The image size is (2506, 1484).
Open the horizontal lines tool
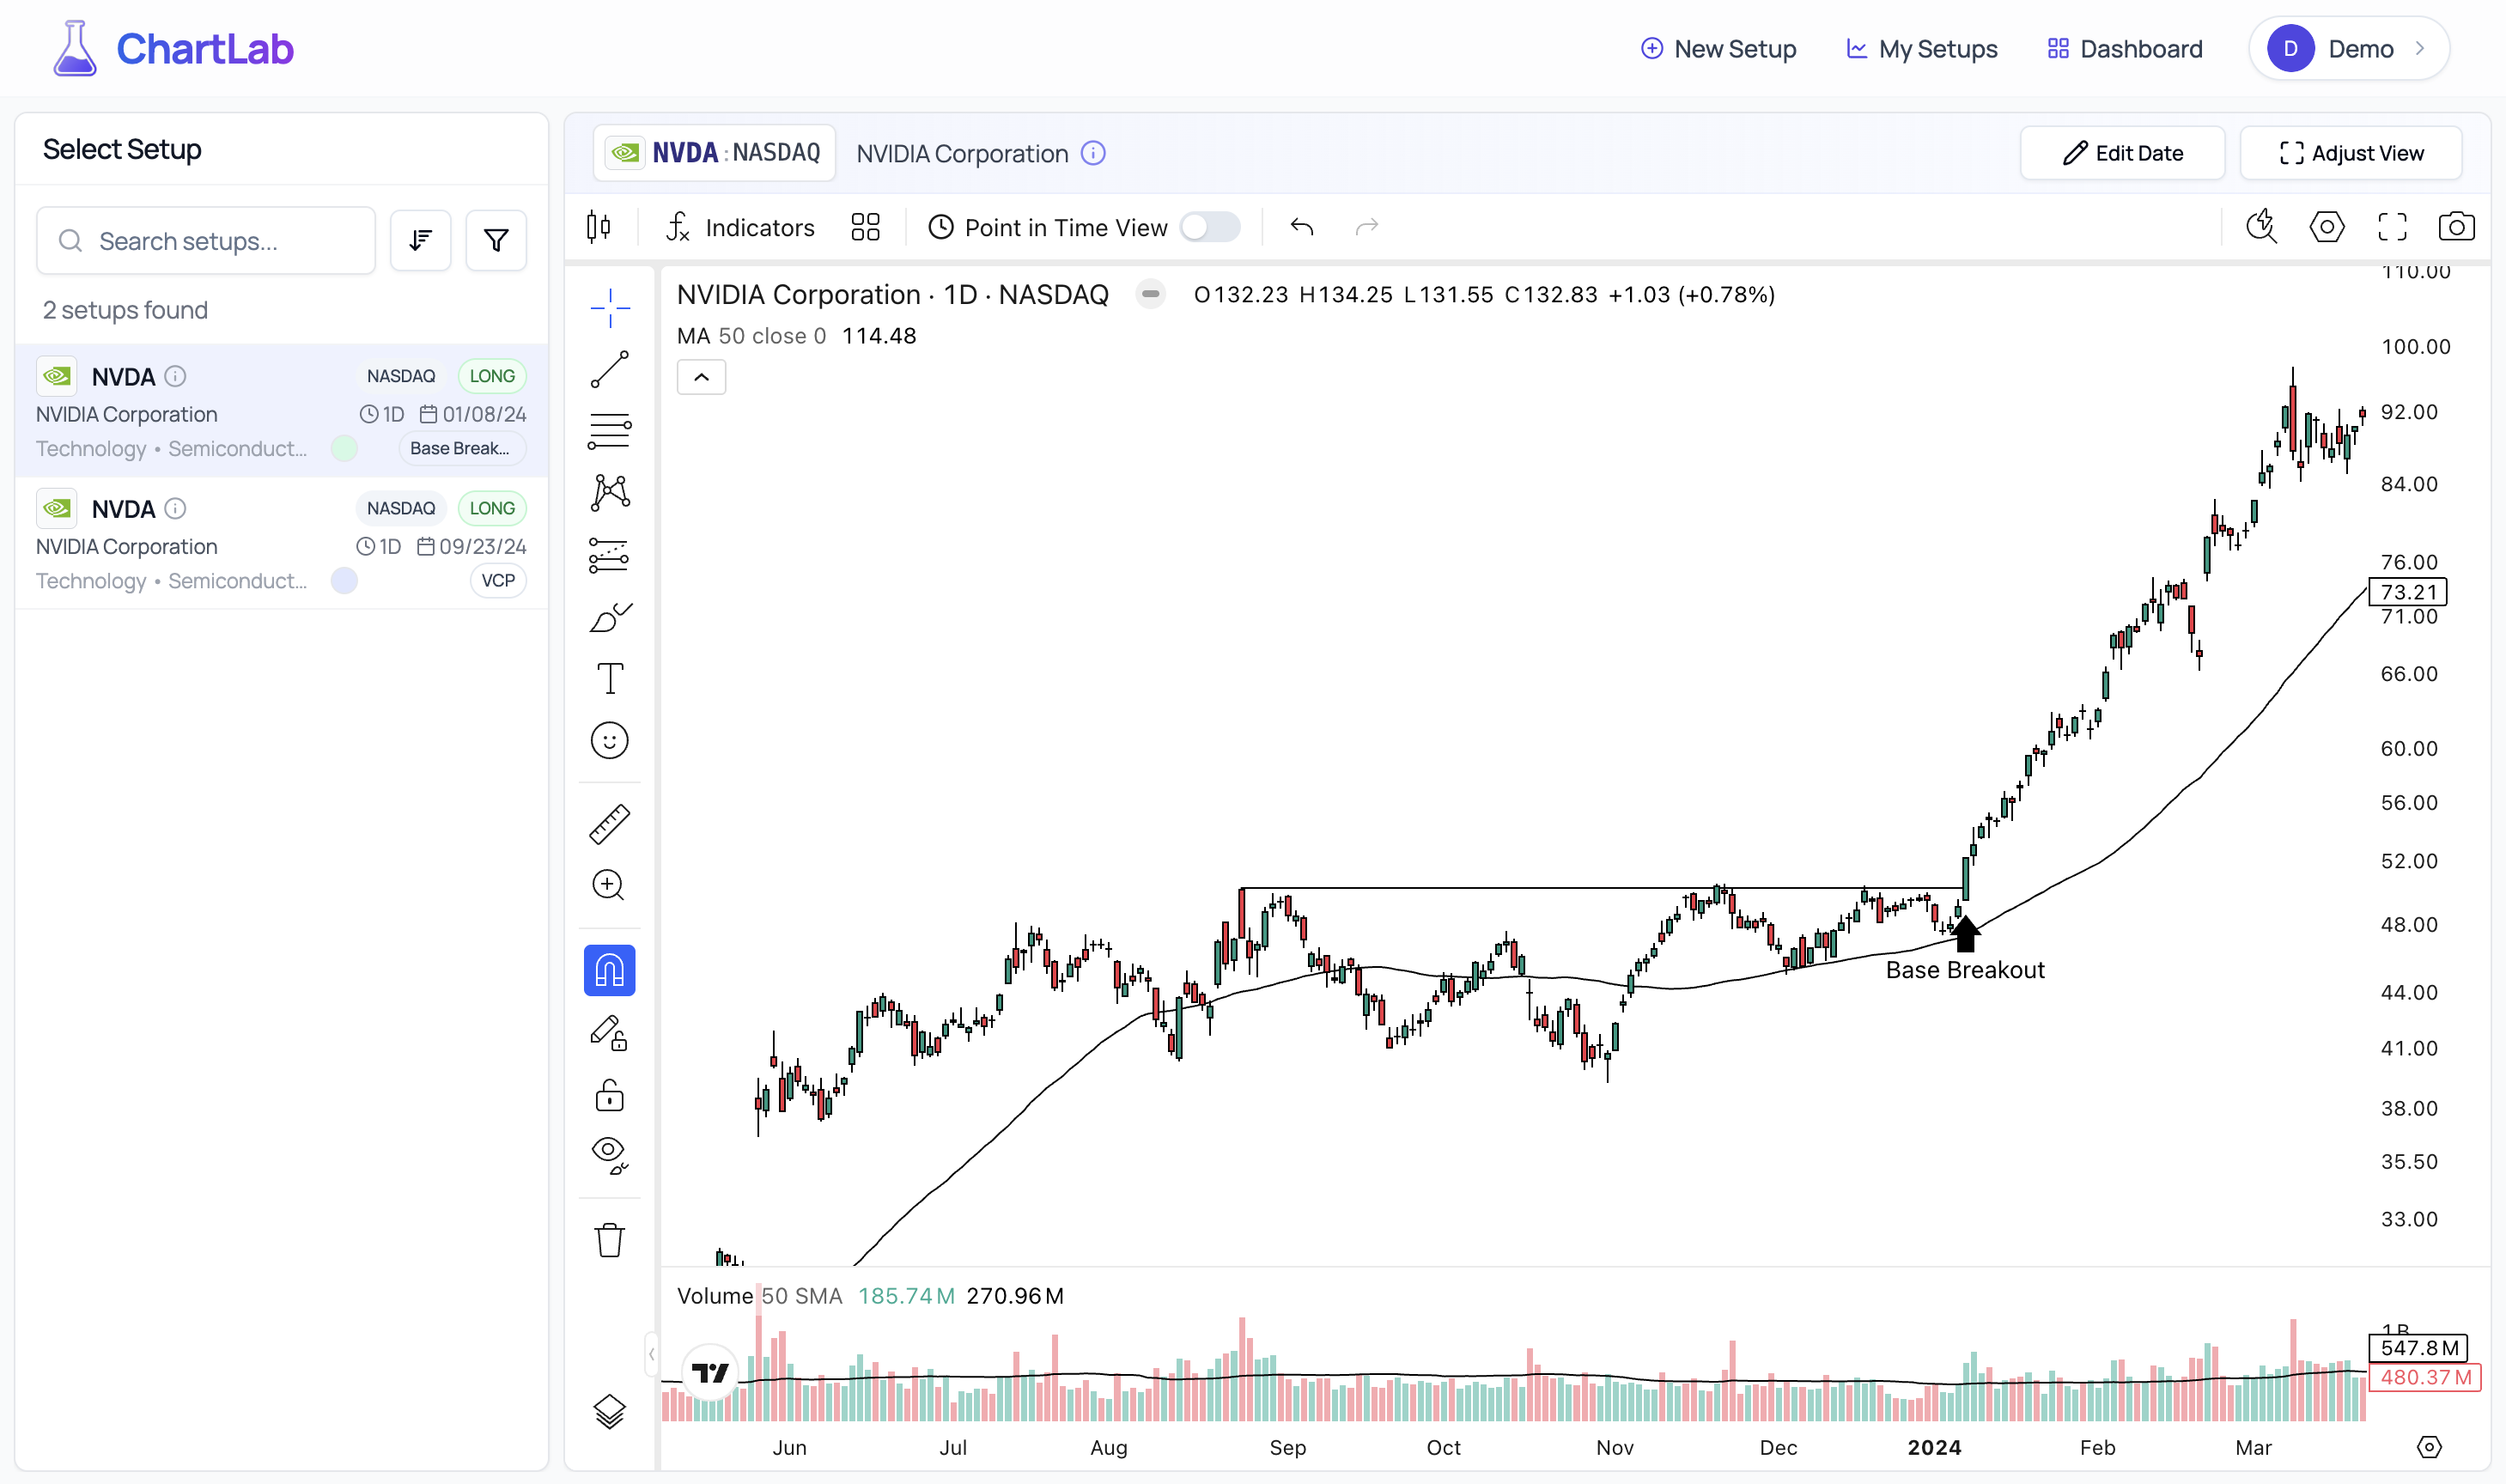tap(610, 431)
